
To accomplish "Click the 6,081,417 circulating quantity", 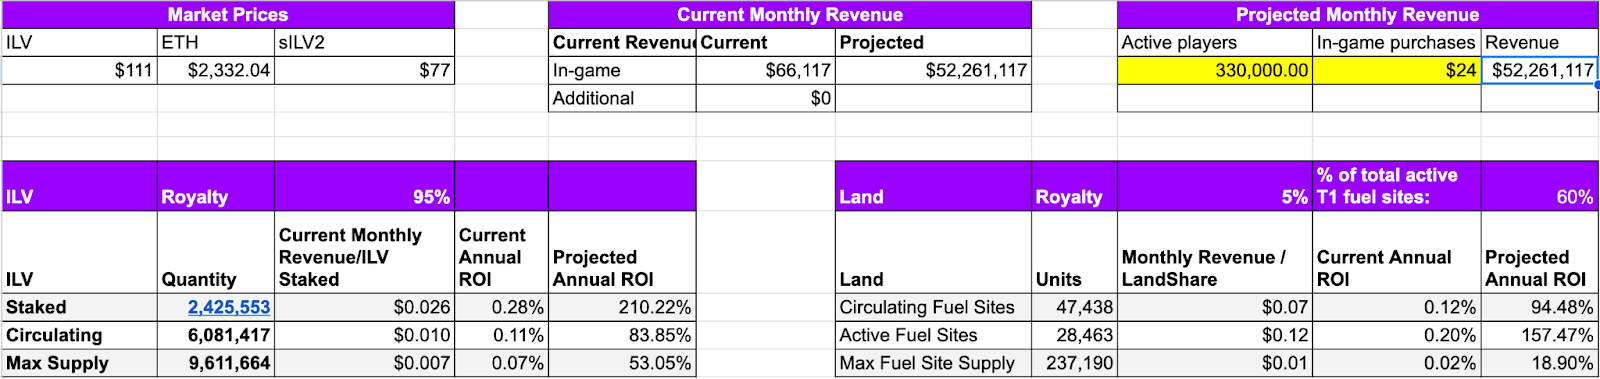I will pos(216,335).
